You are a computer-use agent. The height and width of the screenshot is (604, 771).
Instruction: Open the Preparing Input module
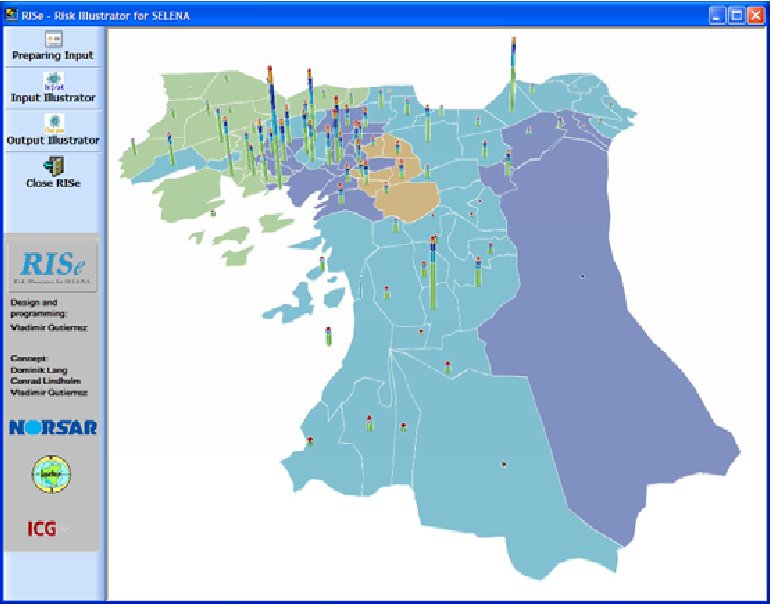pos(51,46)
